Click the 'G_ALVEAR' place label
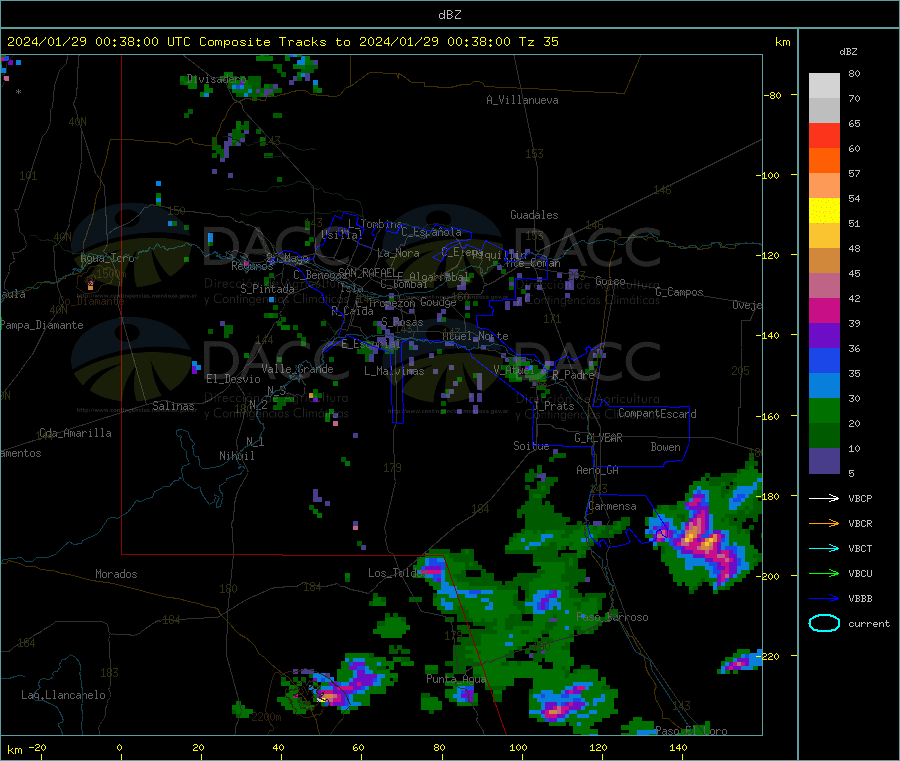 (598, 438)
